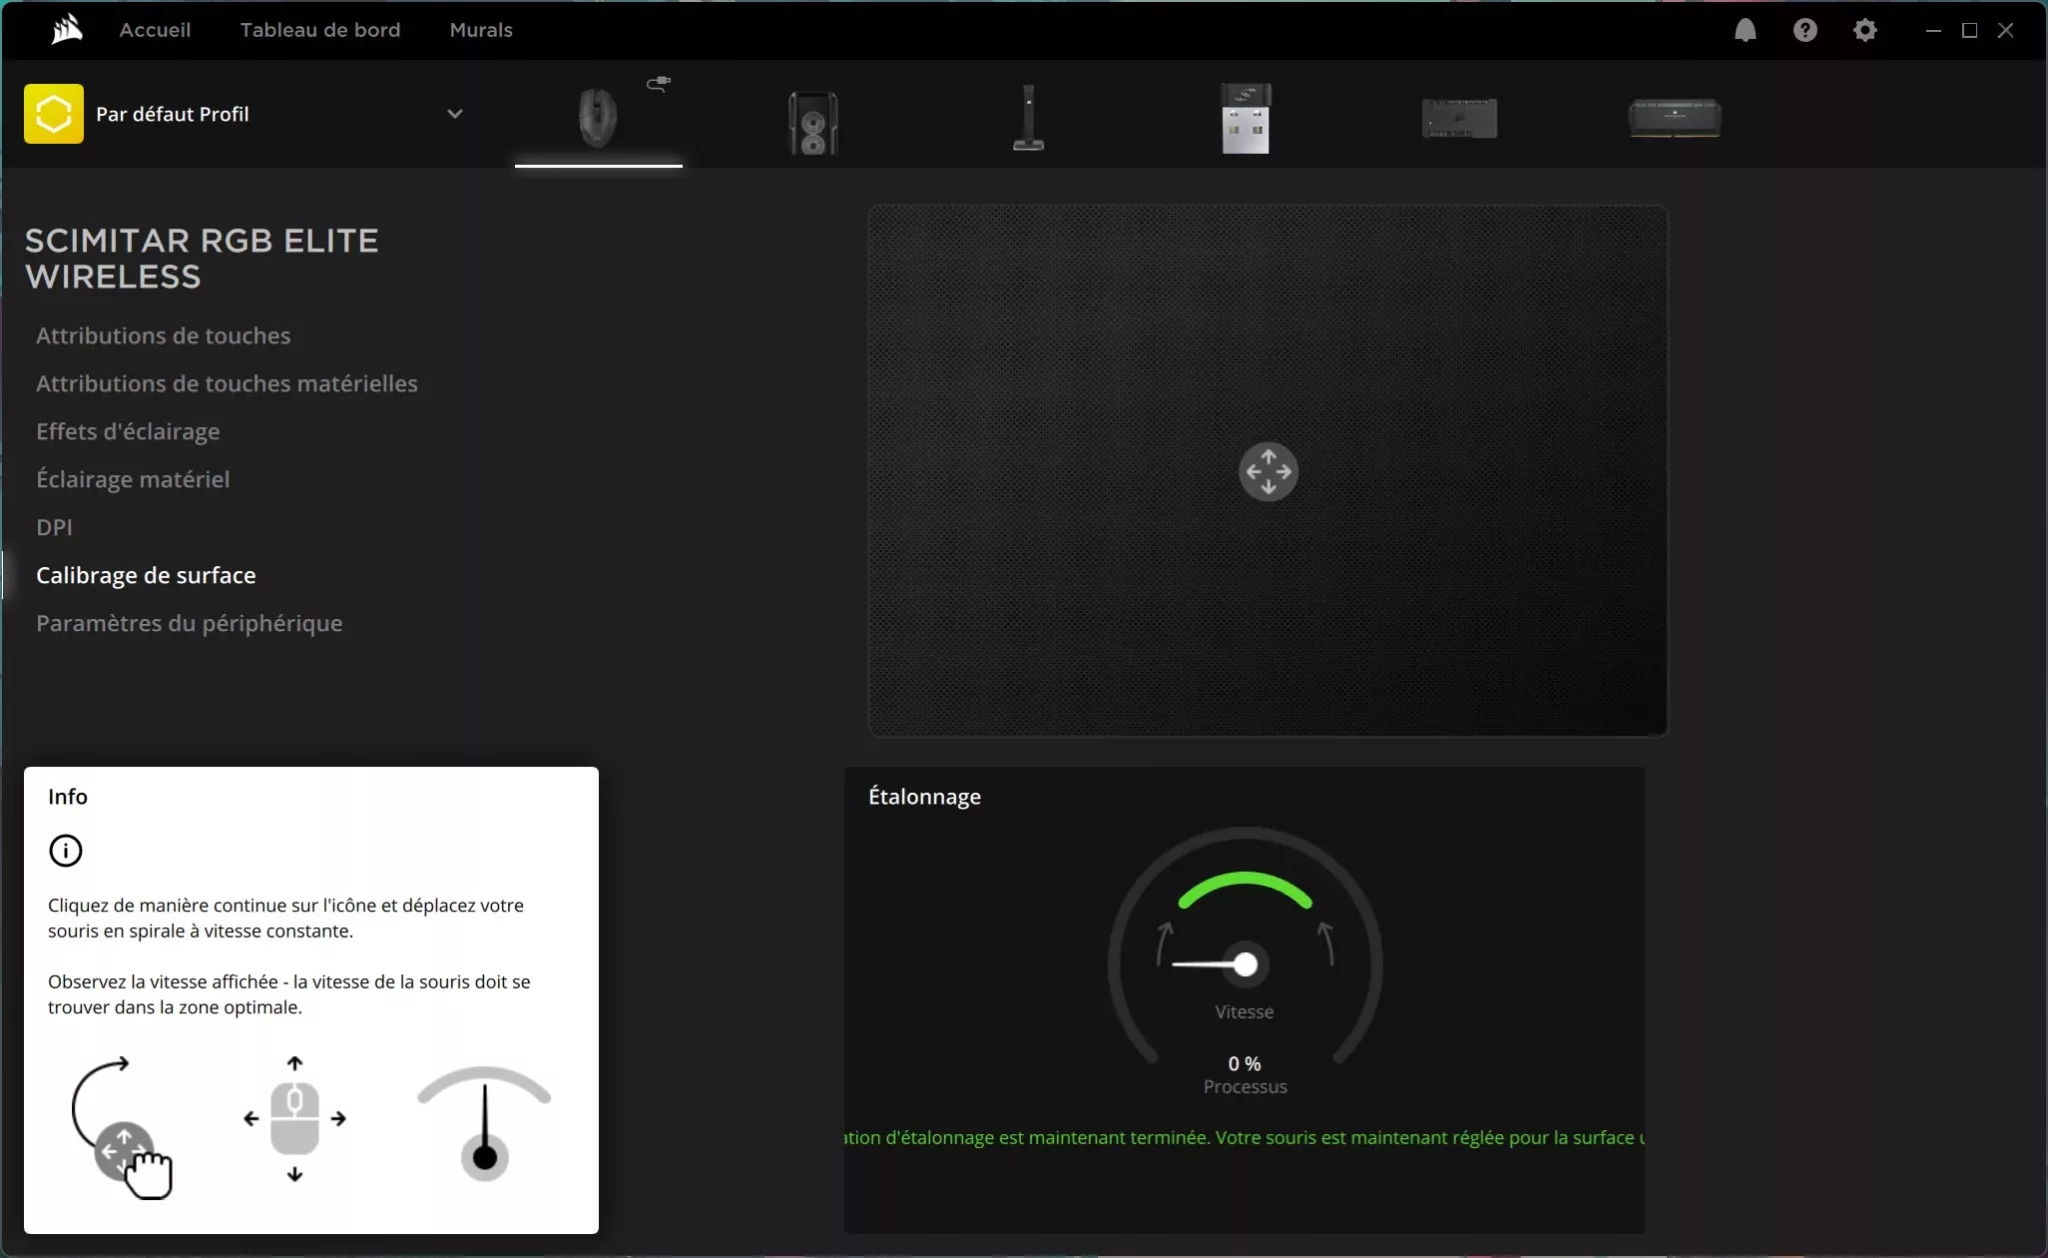Screen dimensions: 2048x1258
Task: Select the headset stand device
Action: point(1030,118)
